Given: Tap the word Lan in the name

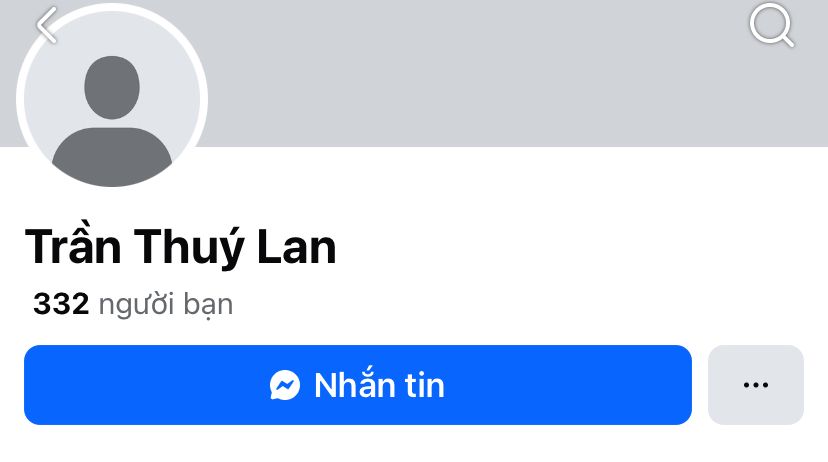Looking at the screenshot, I should coord(297,248).
